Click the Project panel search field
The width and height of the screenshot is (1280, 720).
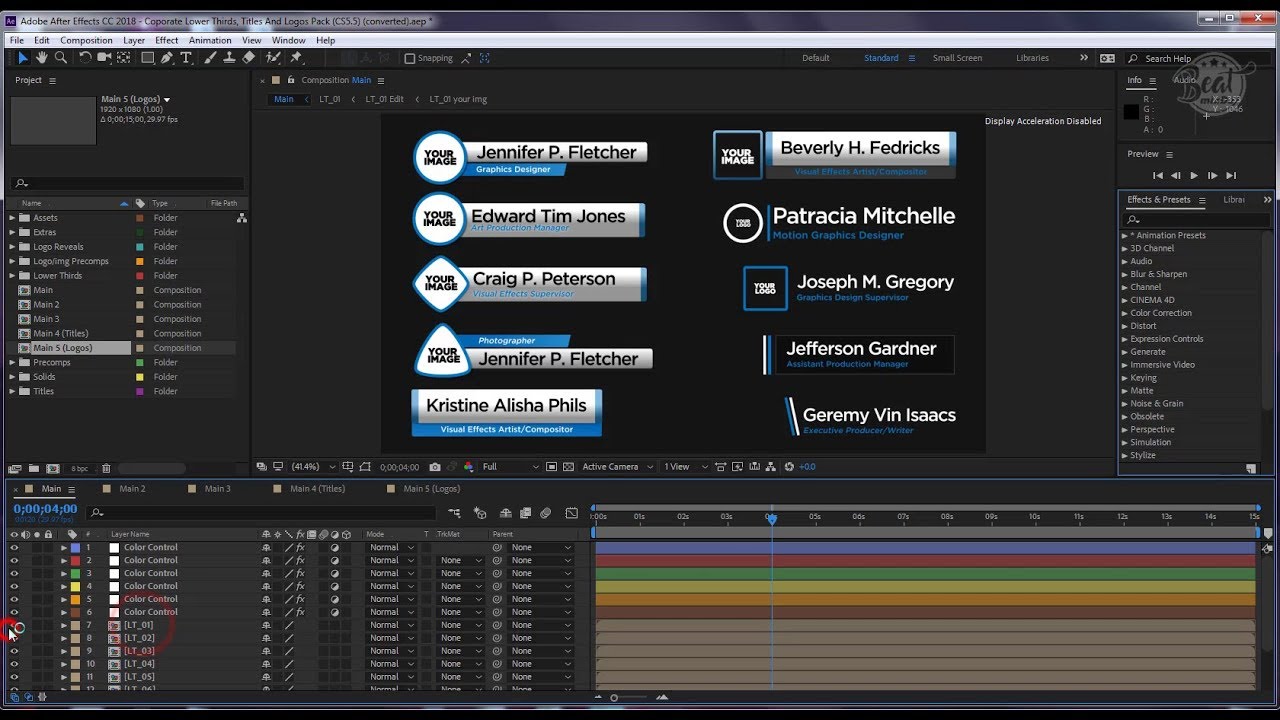coord(130,184)
